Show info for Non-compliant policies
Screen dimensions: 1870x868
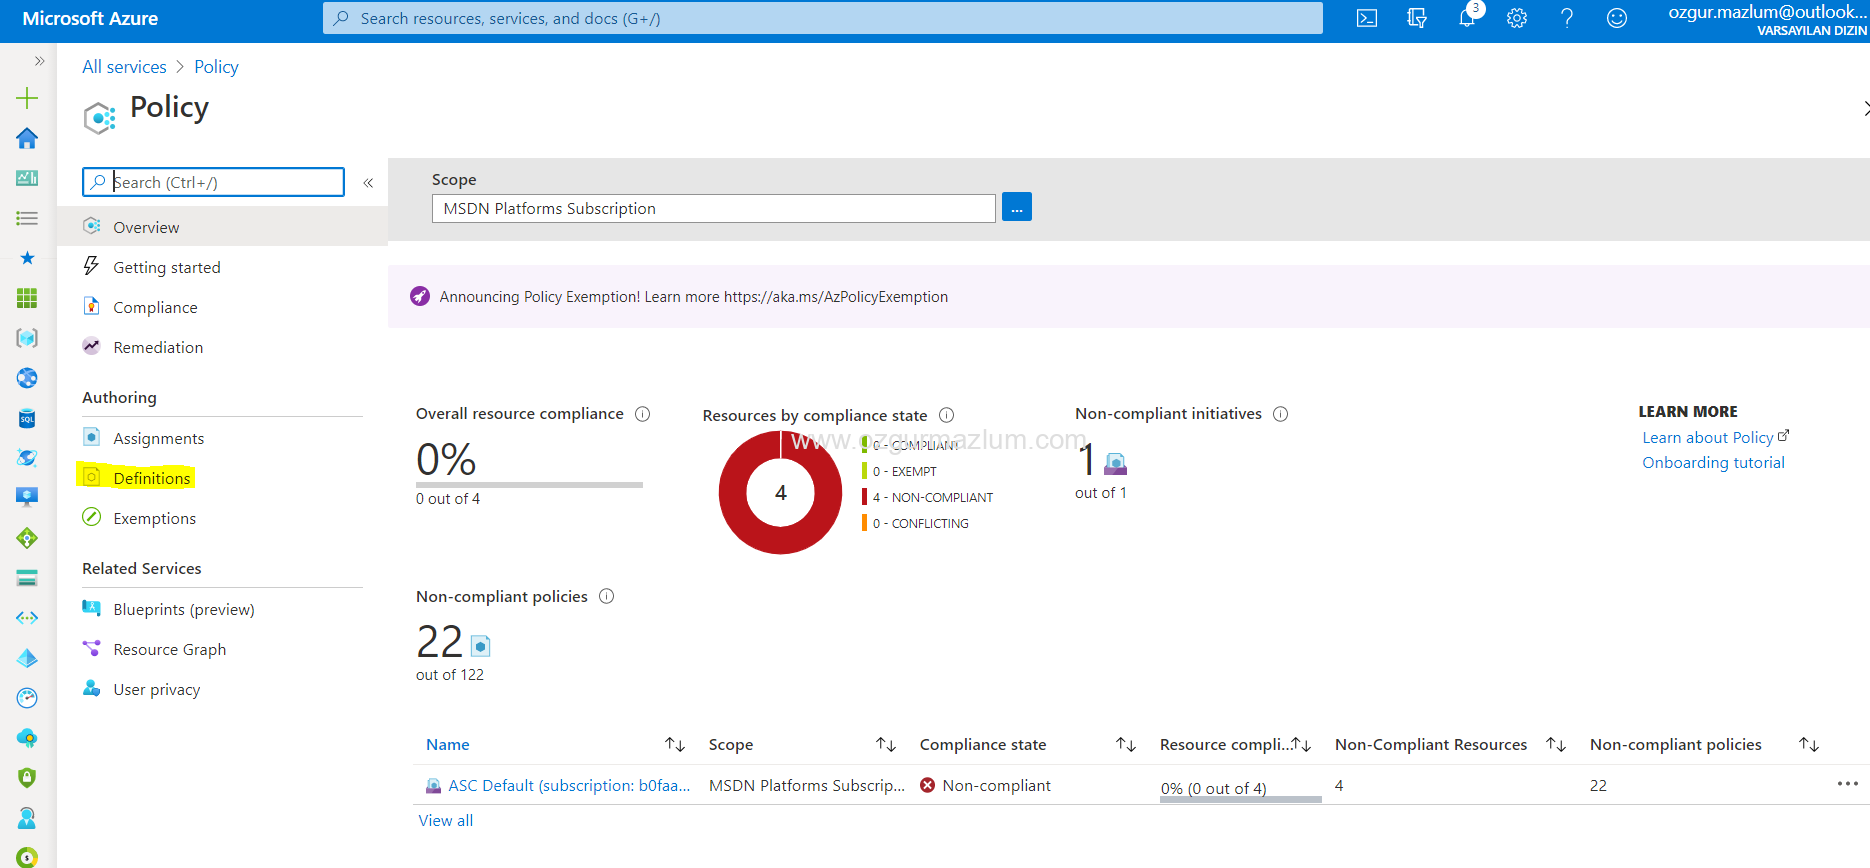coord(606,596)
